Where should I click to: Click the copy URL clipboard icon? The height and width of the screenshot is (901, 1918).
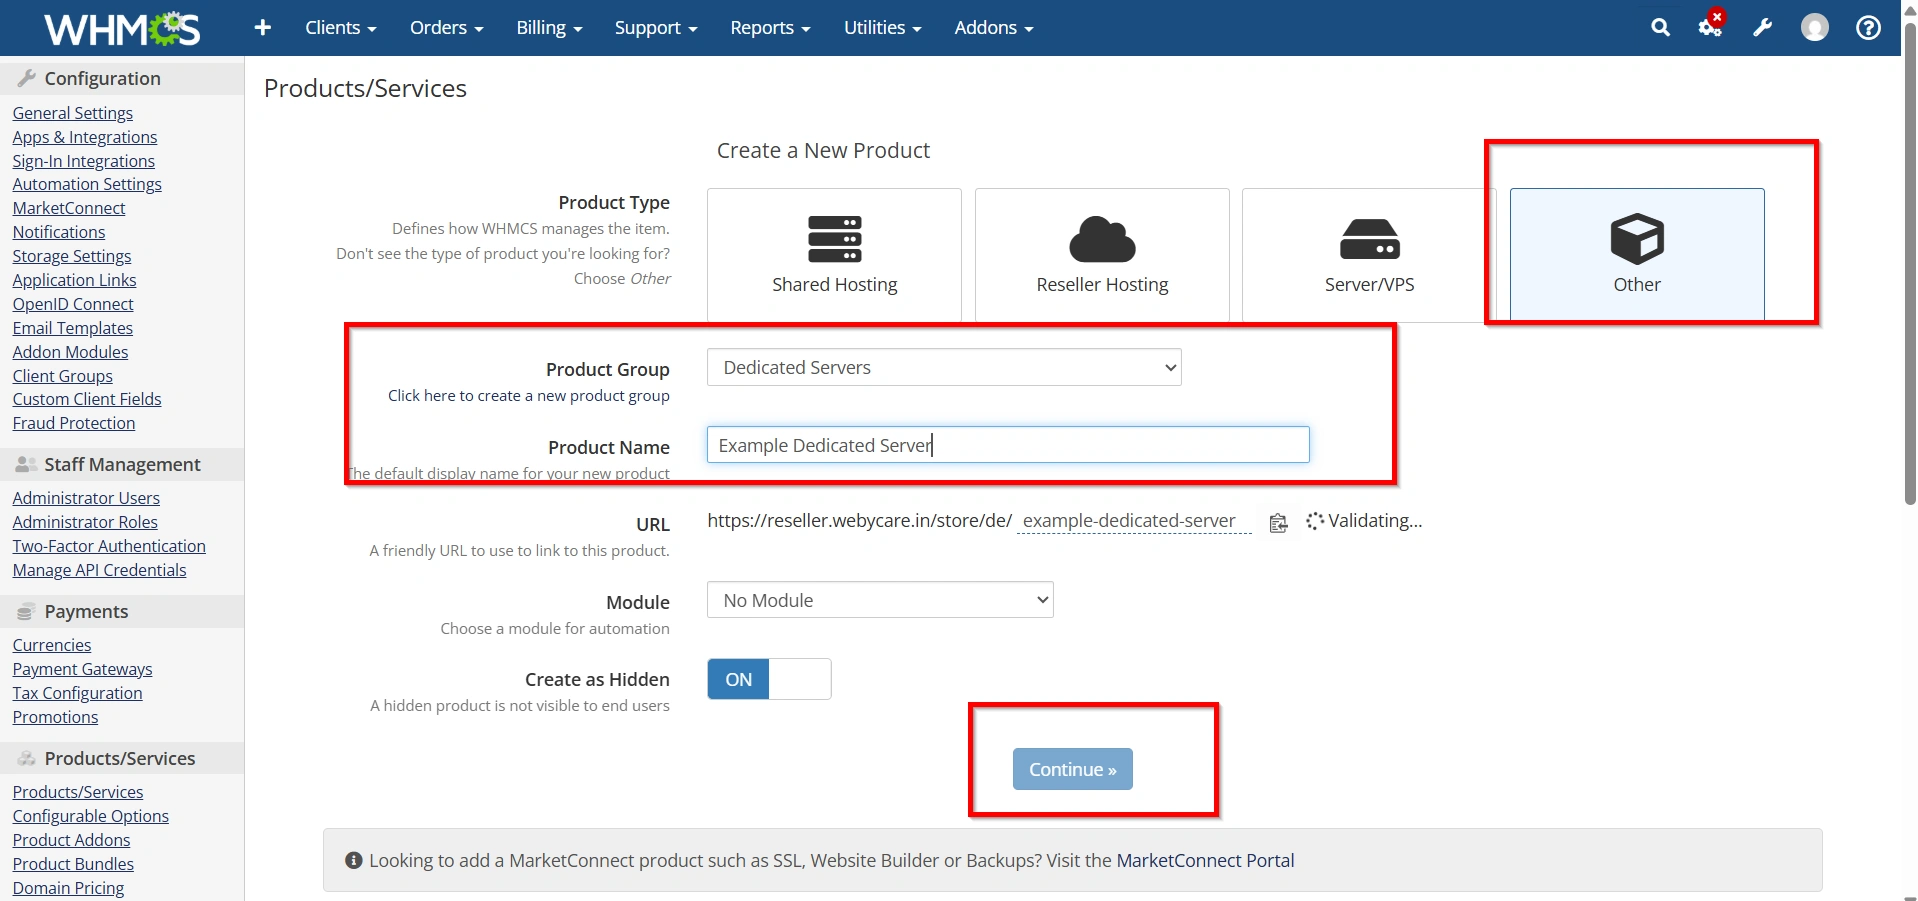1278,523
